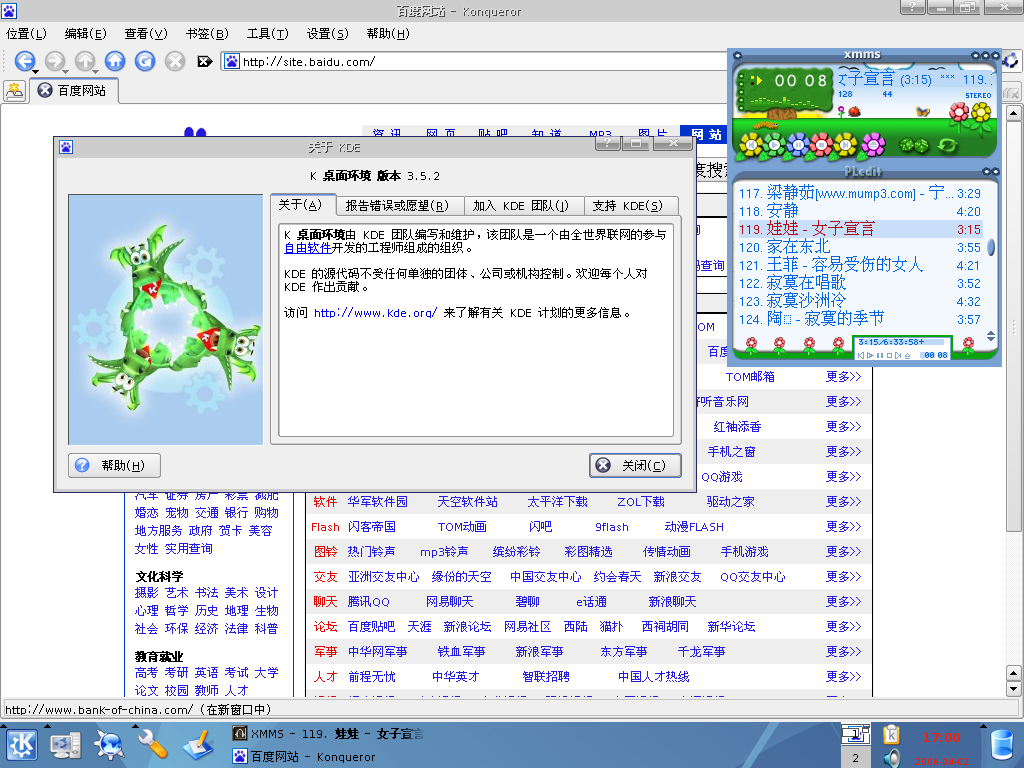Screen dimensions: 1024x768
Task: Open the 帮助(H) menu in the menu bar
Action: point(388,33)
